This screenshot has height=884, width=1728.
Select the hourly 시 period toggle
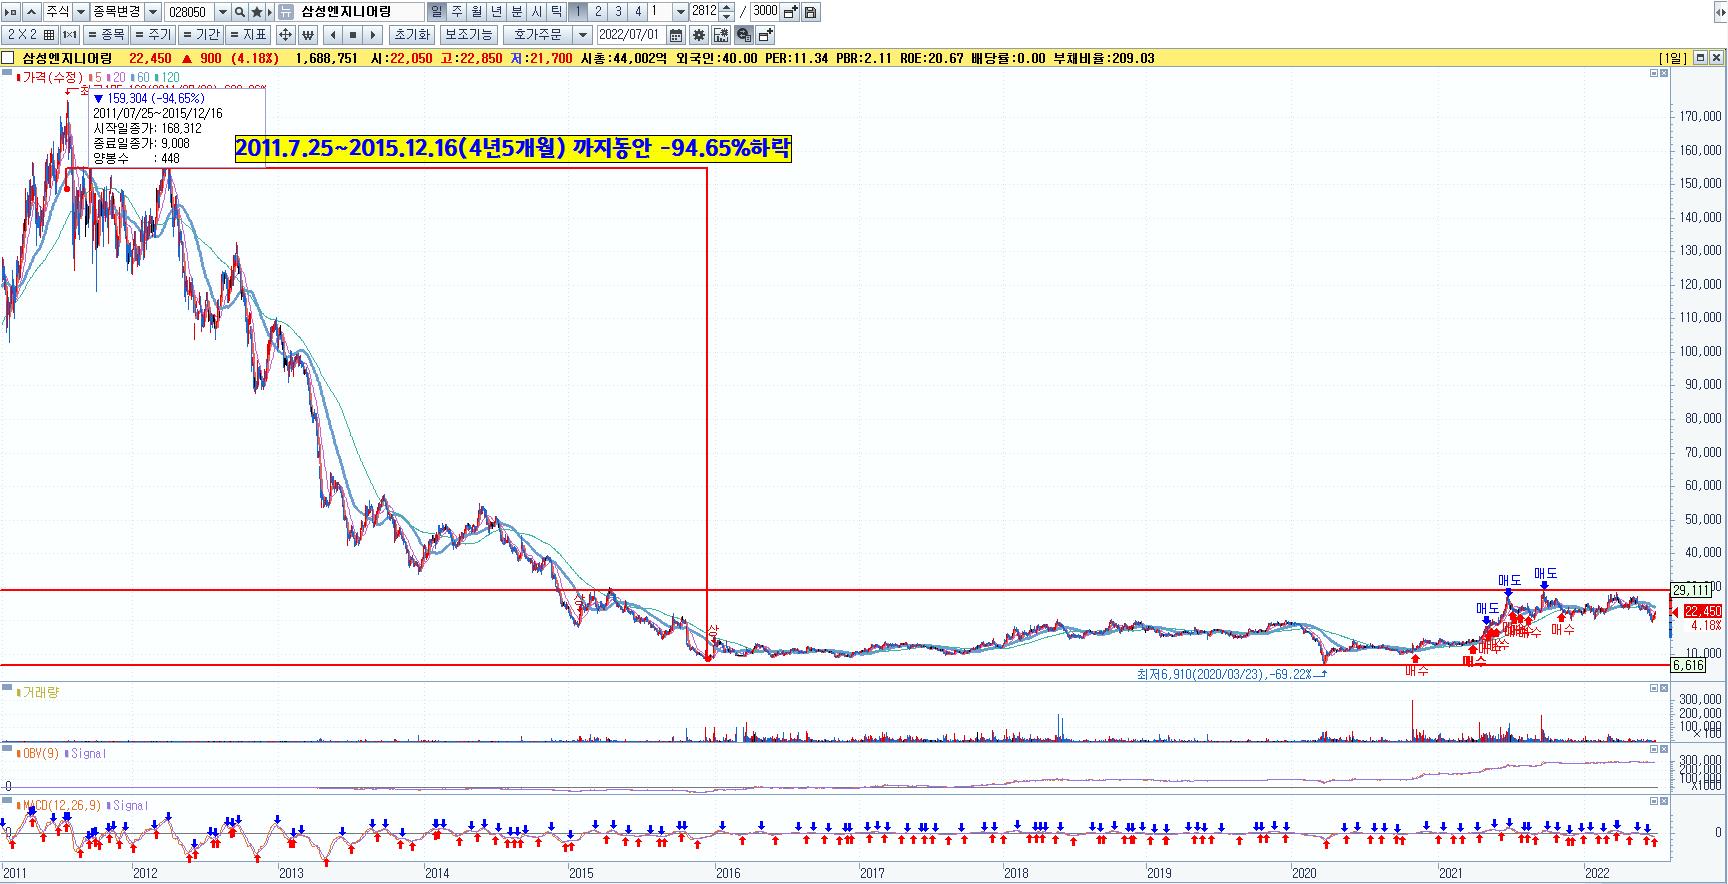537,12
